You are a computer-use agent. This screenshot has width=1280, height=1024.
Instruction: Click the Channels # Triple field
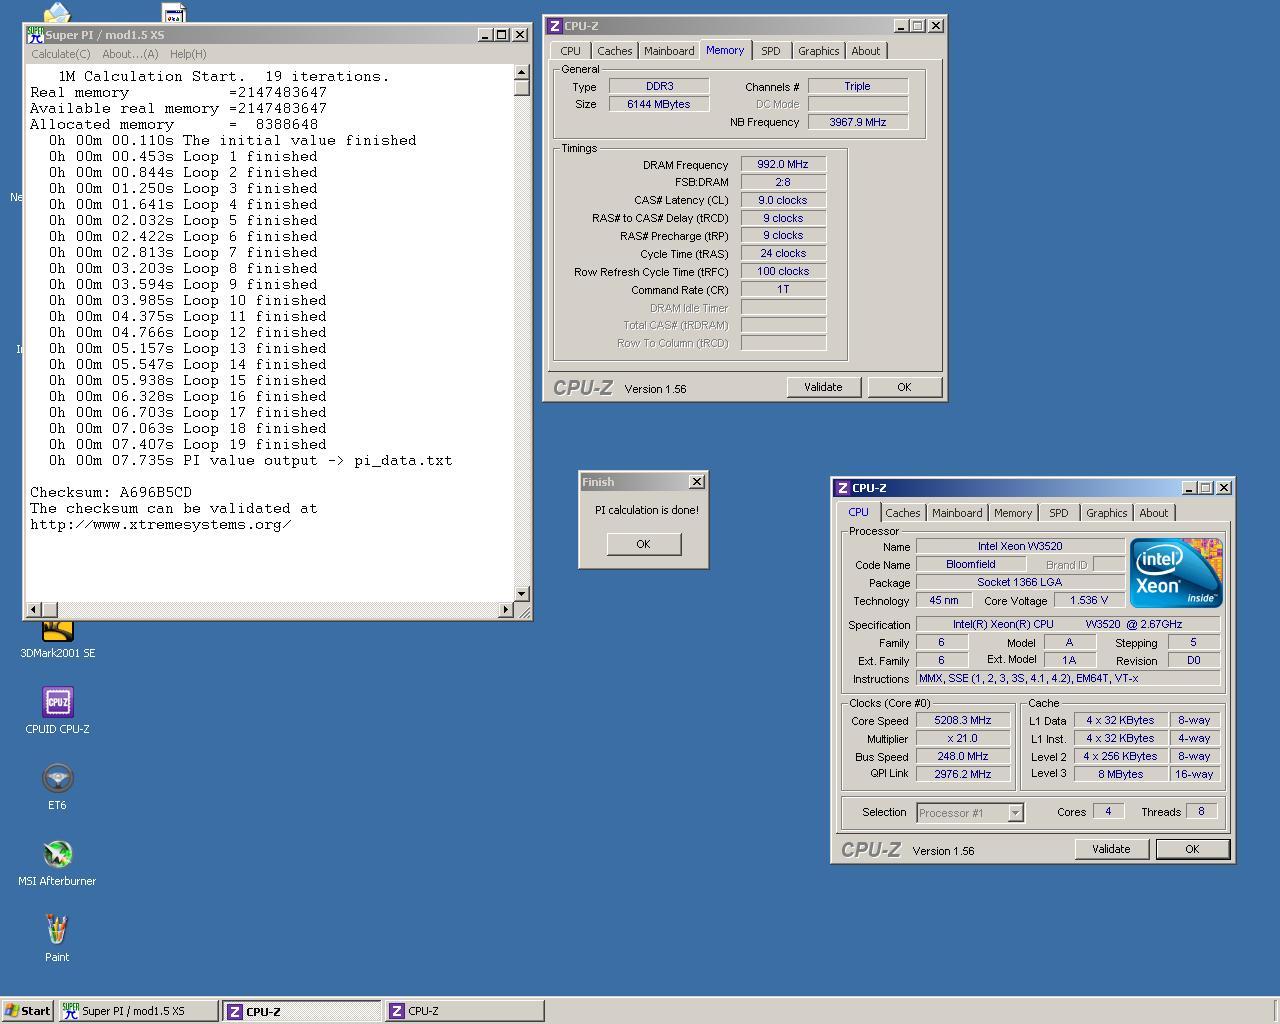[x=858, y=86]
